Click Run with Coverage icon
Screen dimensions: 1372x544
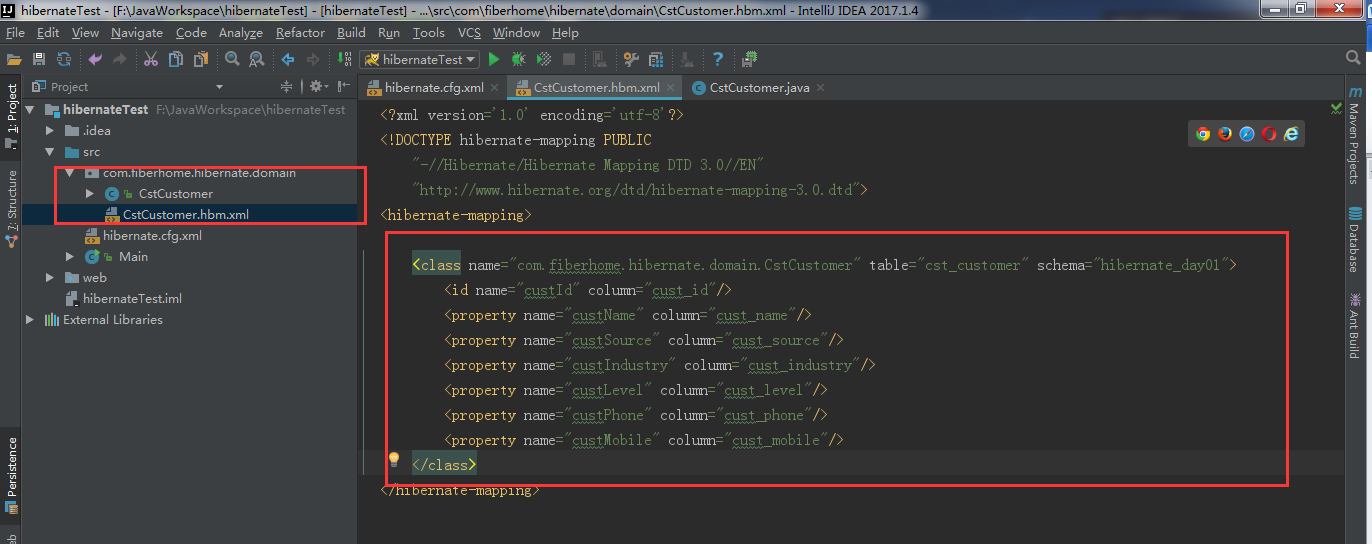pos(544,59)
